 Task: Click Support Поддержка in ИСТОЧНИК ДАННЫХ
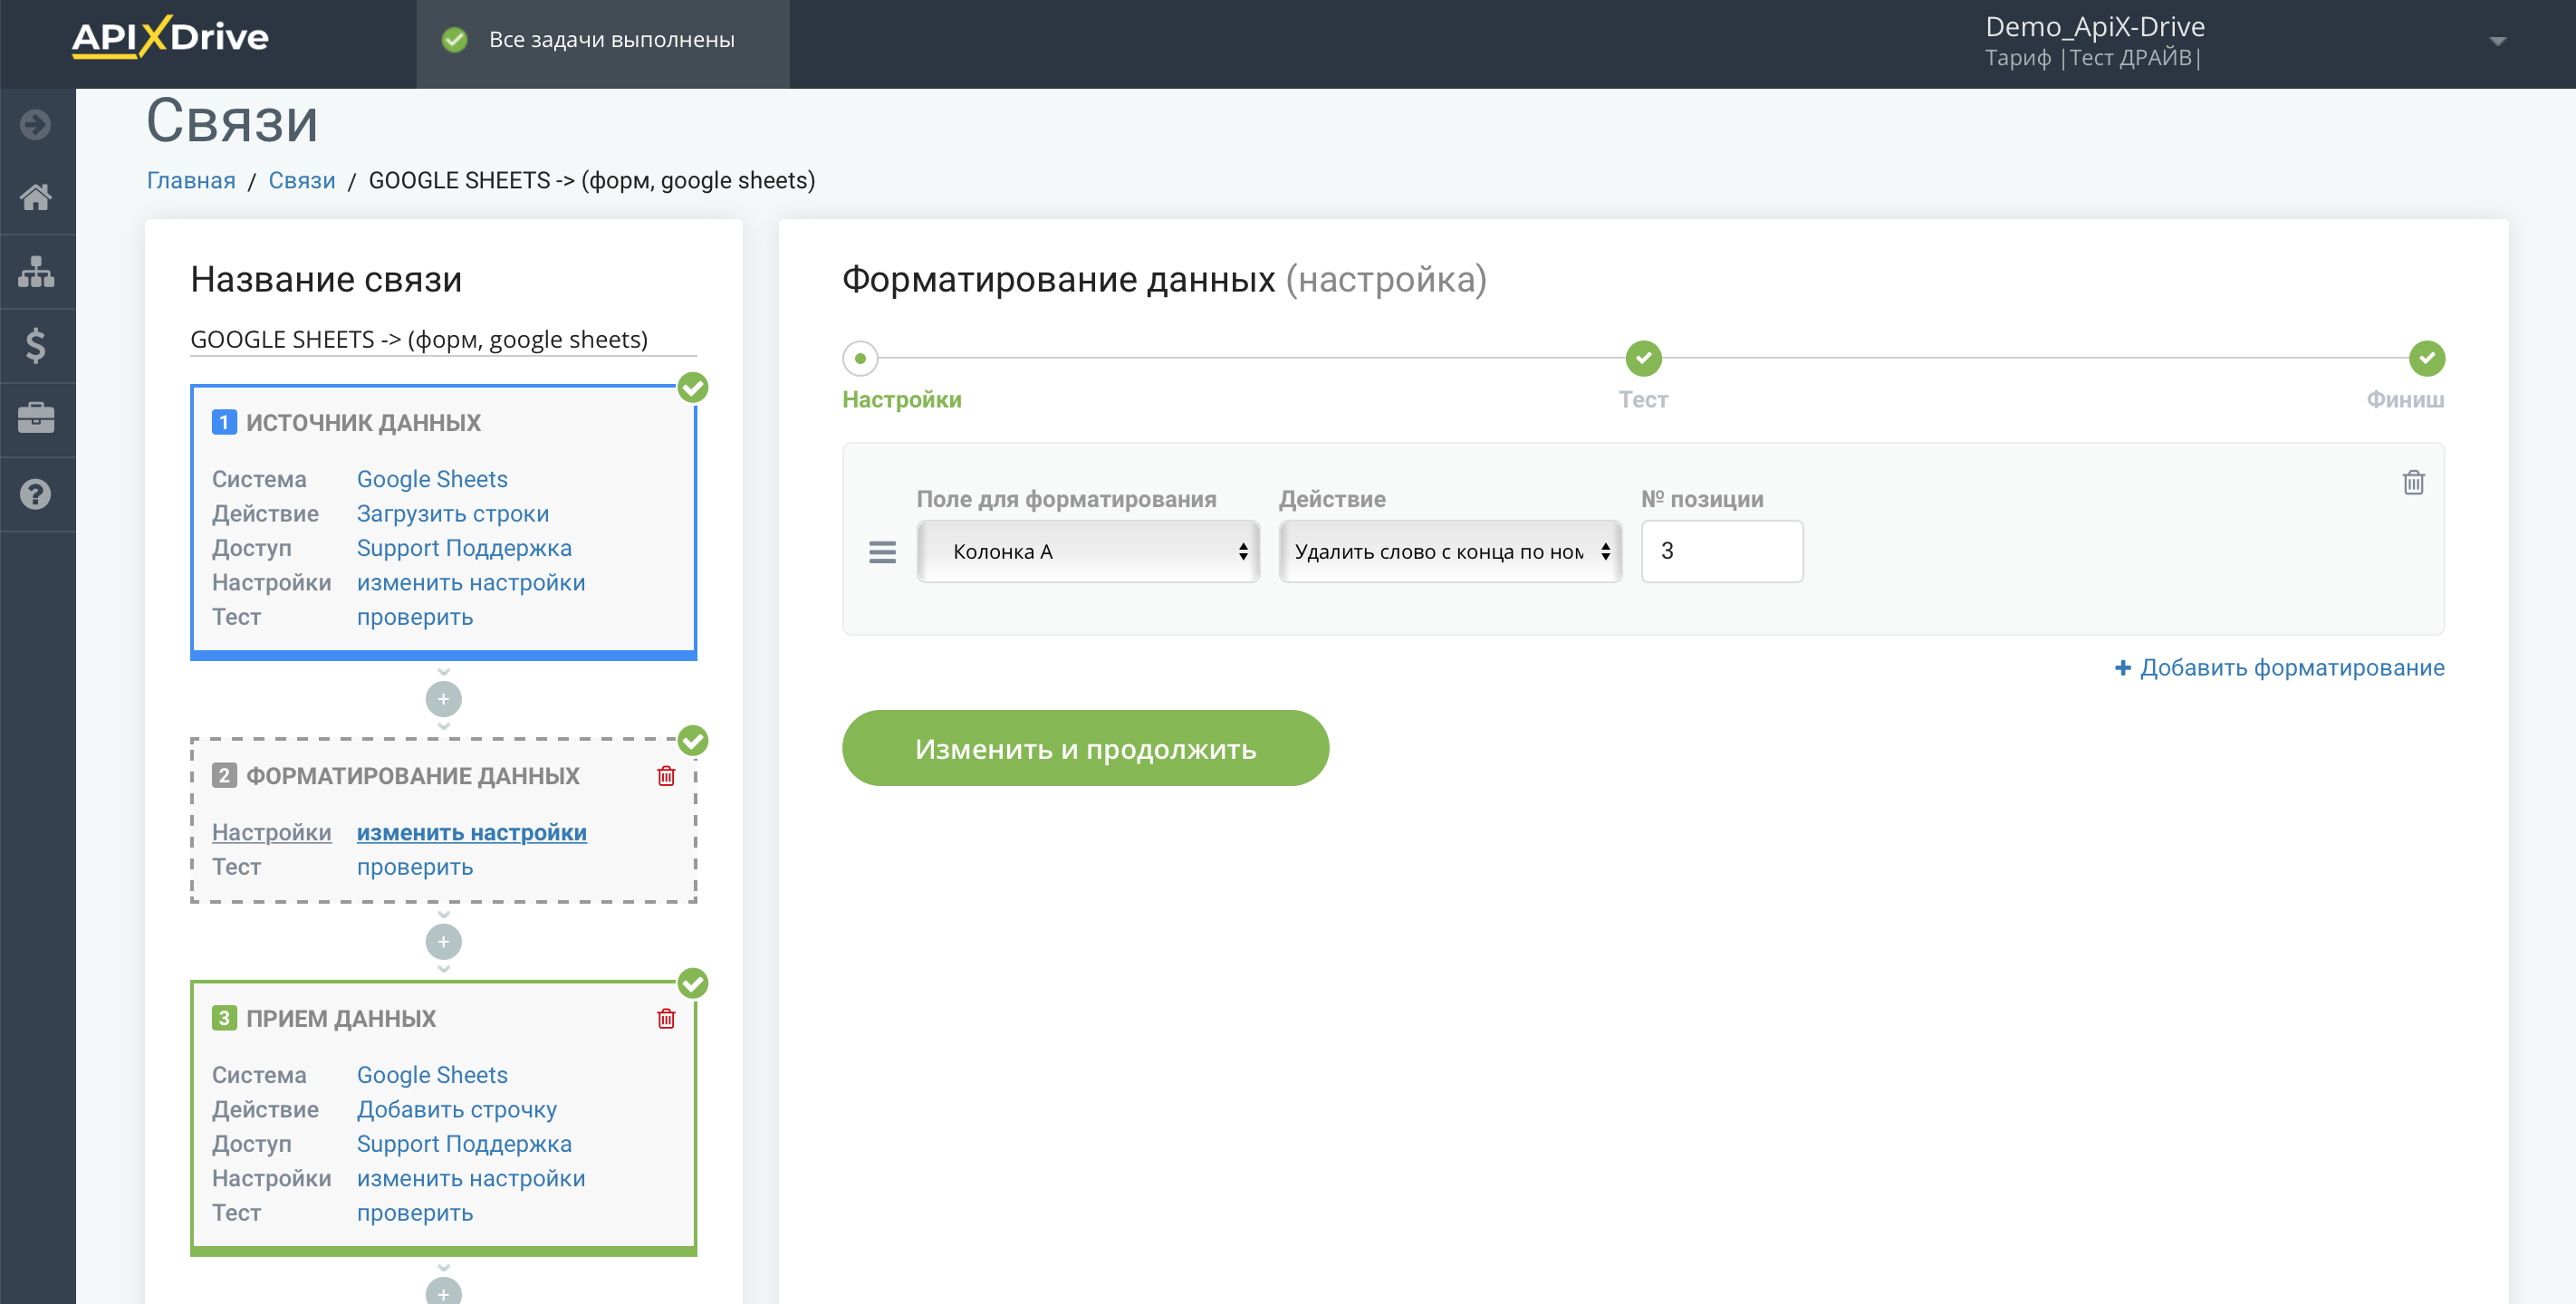point(464,548)
